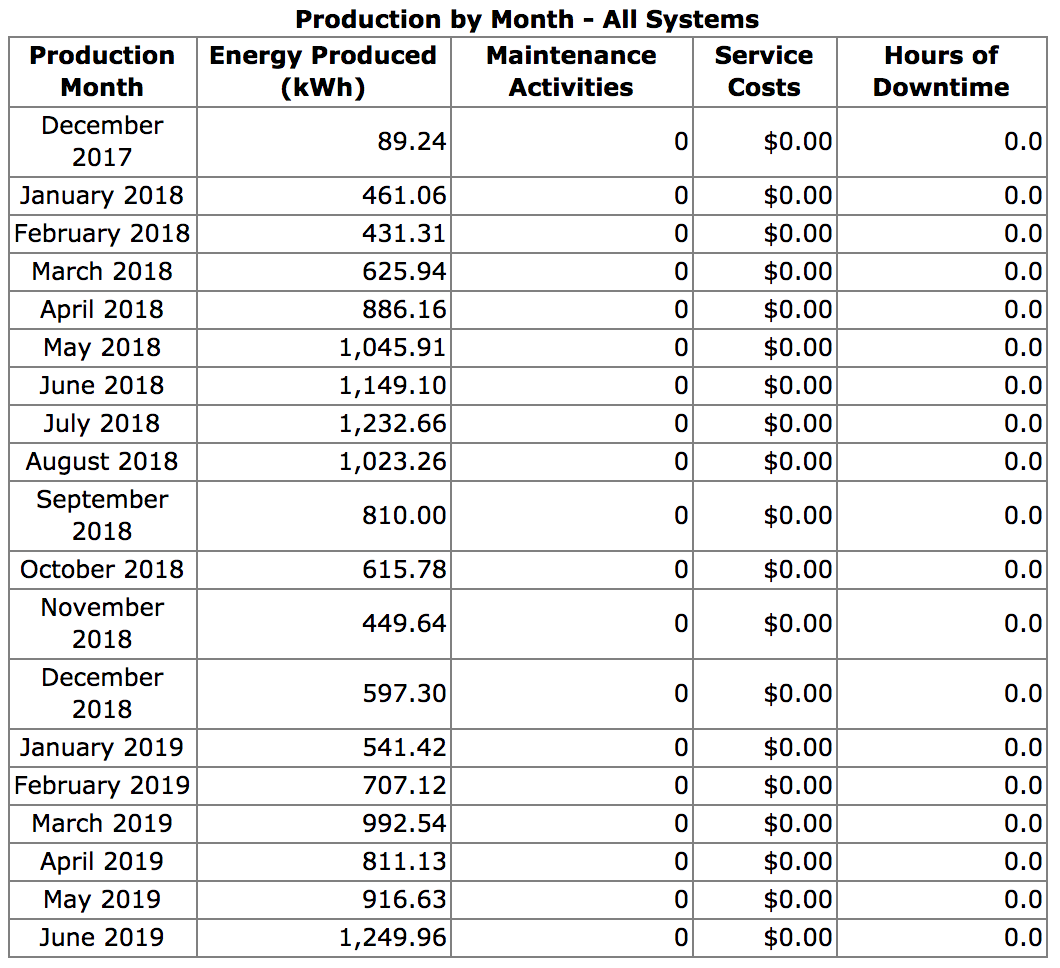Select energy value 1,232.66

coord(392,423)
